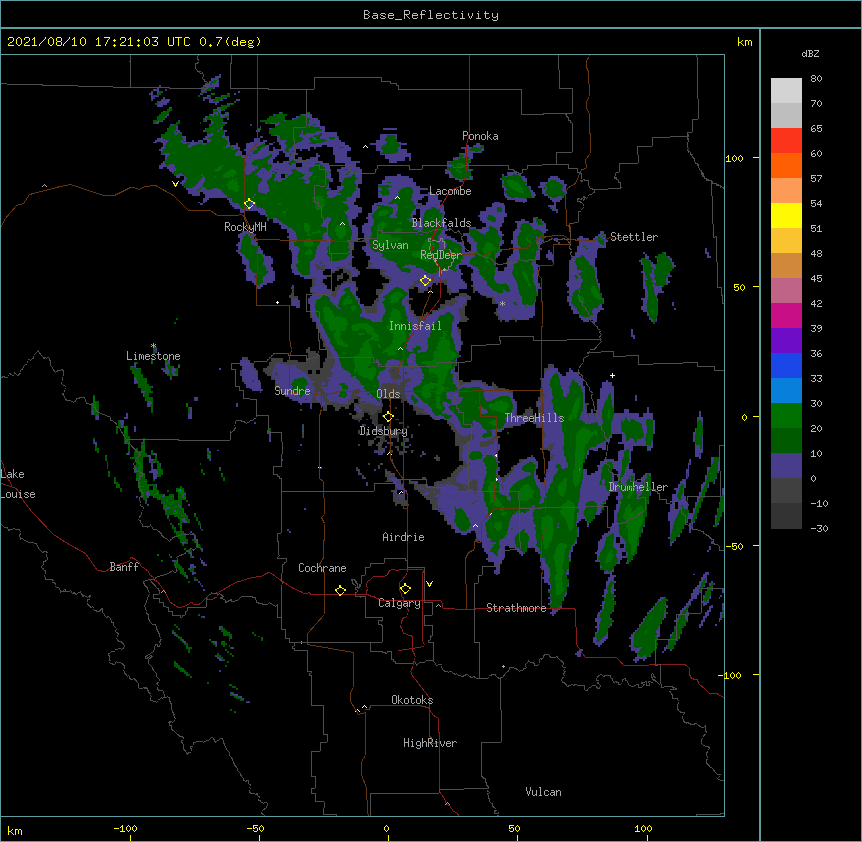This screenshot has height=842, width=862.
Task: Select the Lake Louise label
Action: point(18,484)
